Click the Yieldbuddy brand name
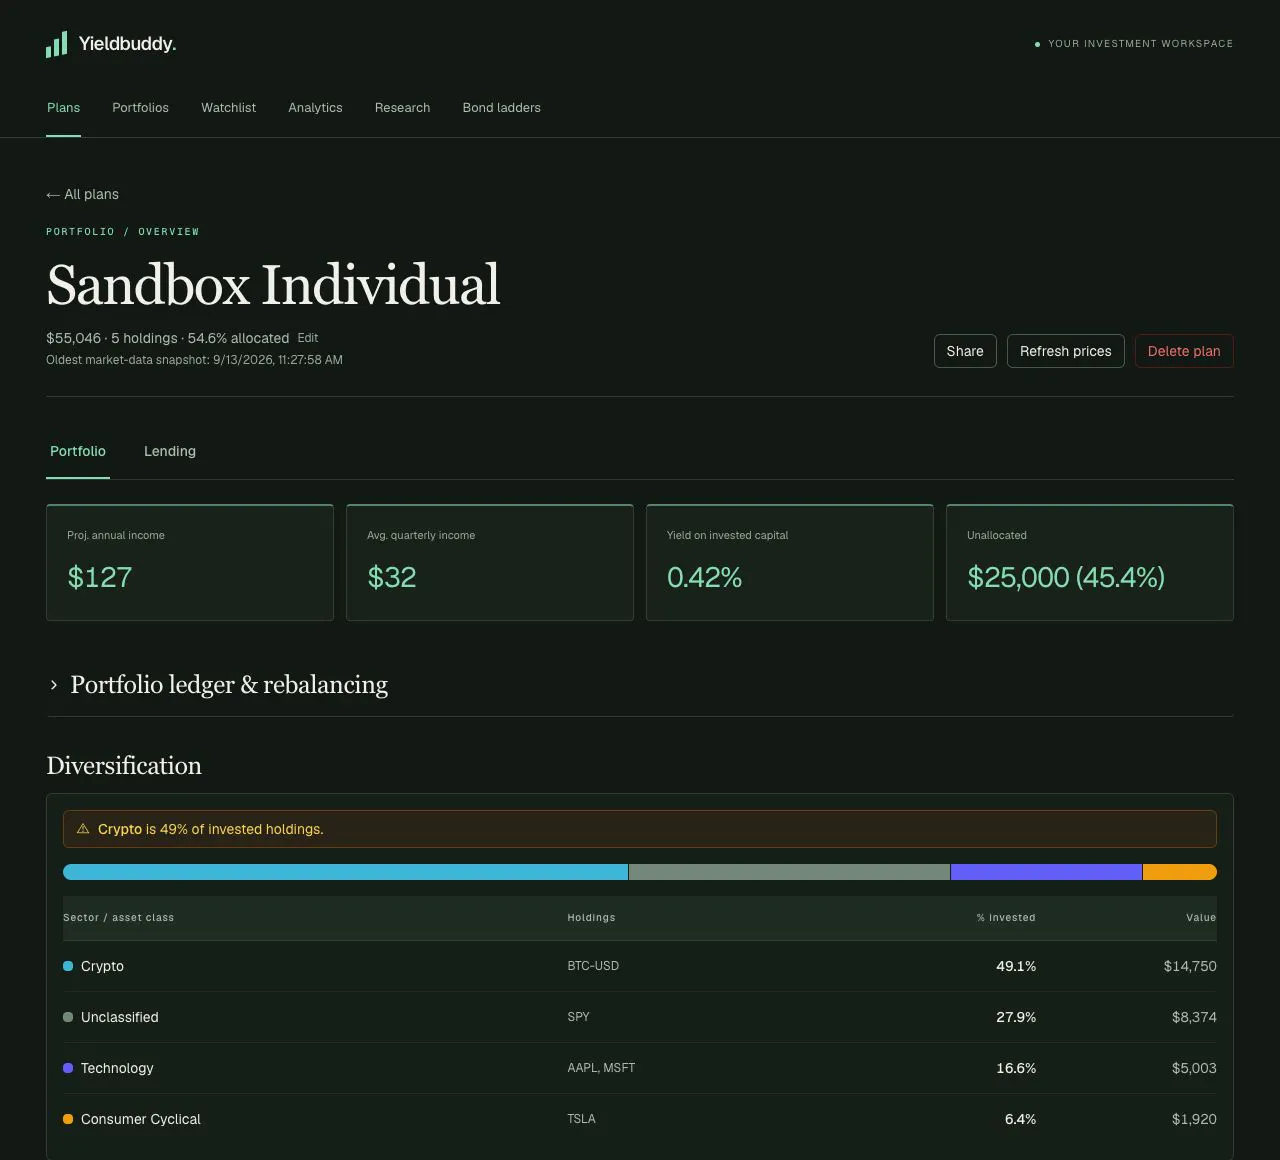1280x1160 pixels. [x=127, y=44]
